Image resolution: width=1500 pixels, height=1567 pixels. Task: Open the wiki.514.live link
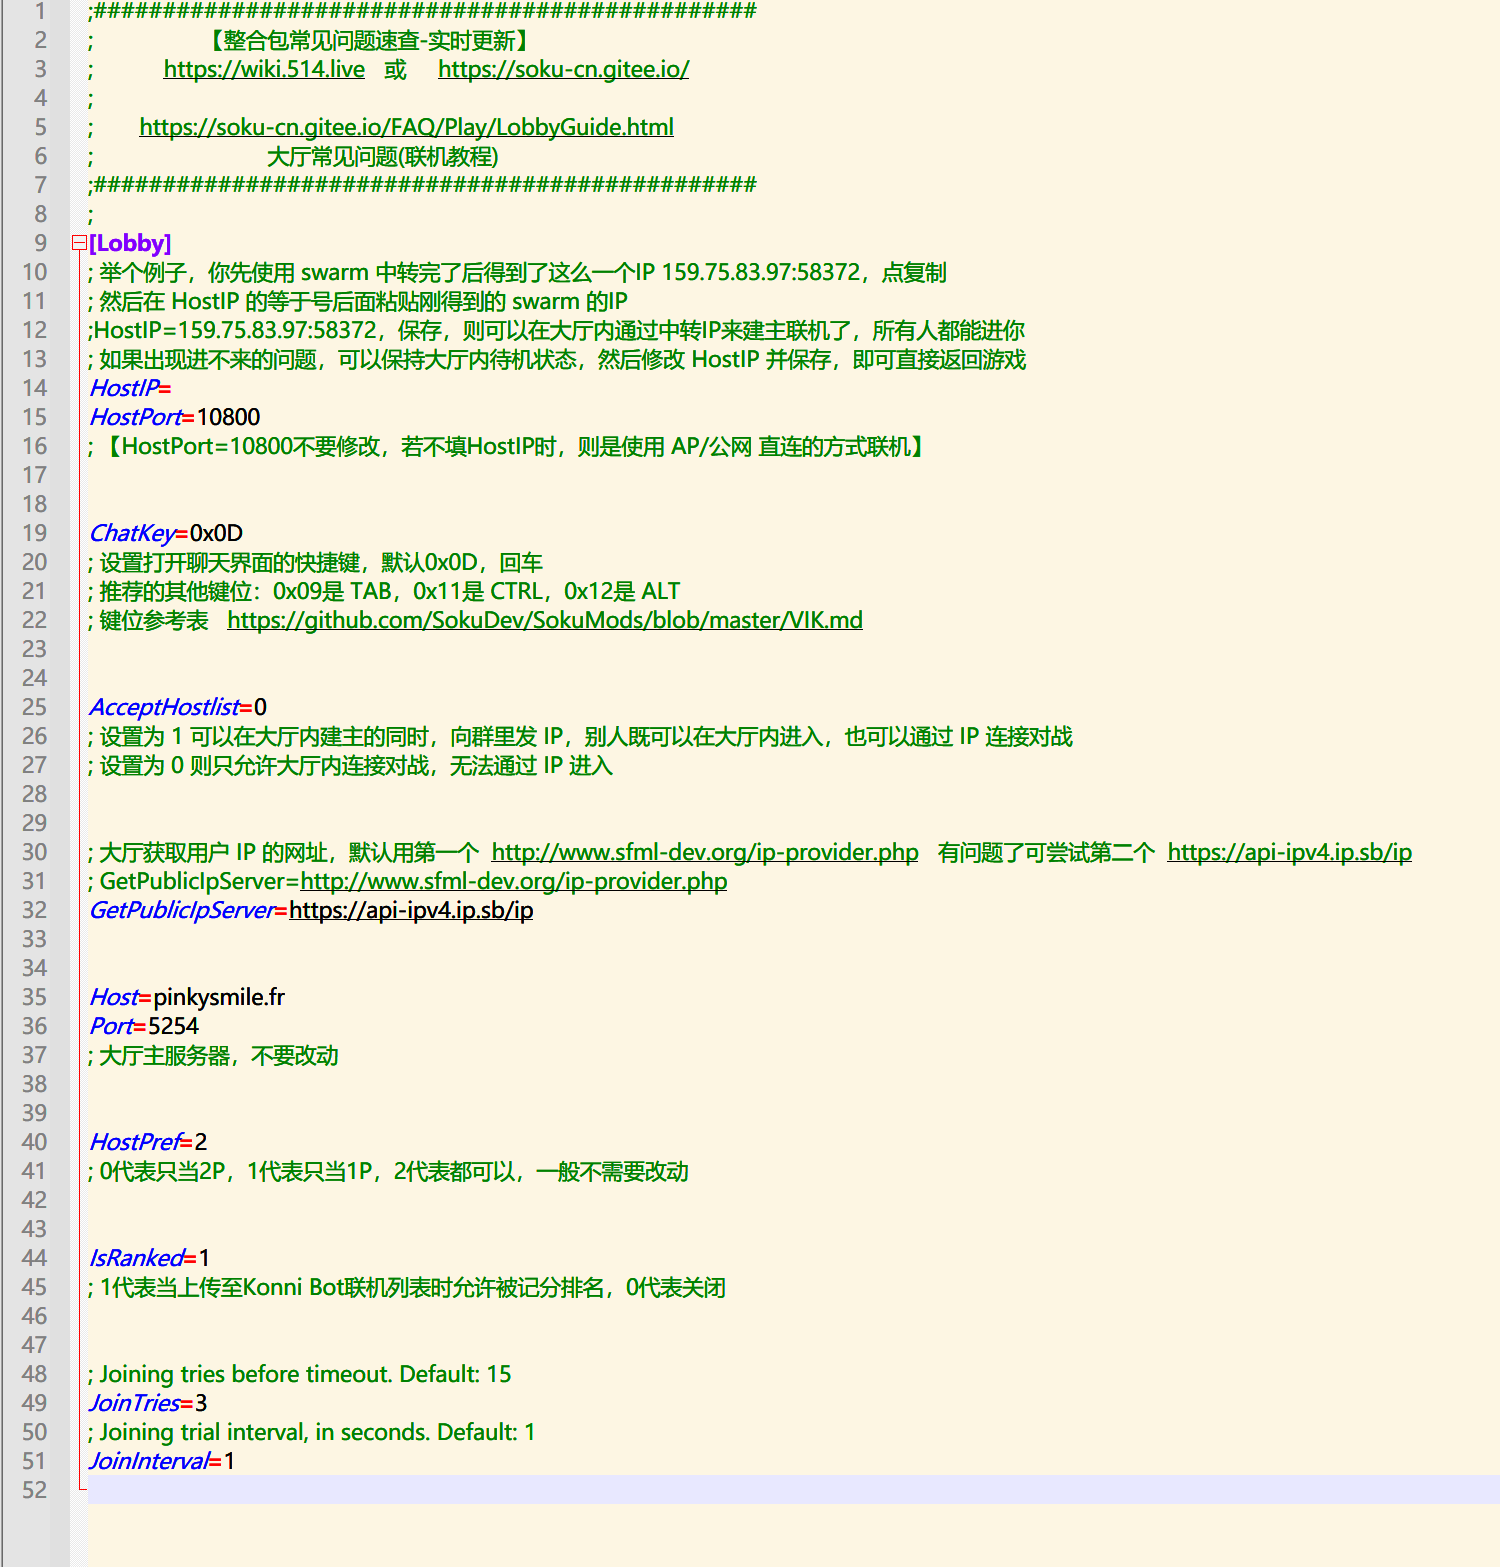(264, 69)
